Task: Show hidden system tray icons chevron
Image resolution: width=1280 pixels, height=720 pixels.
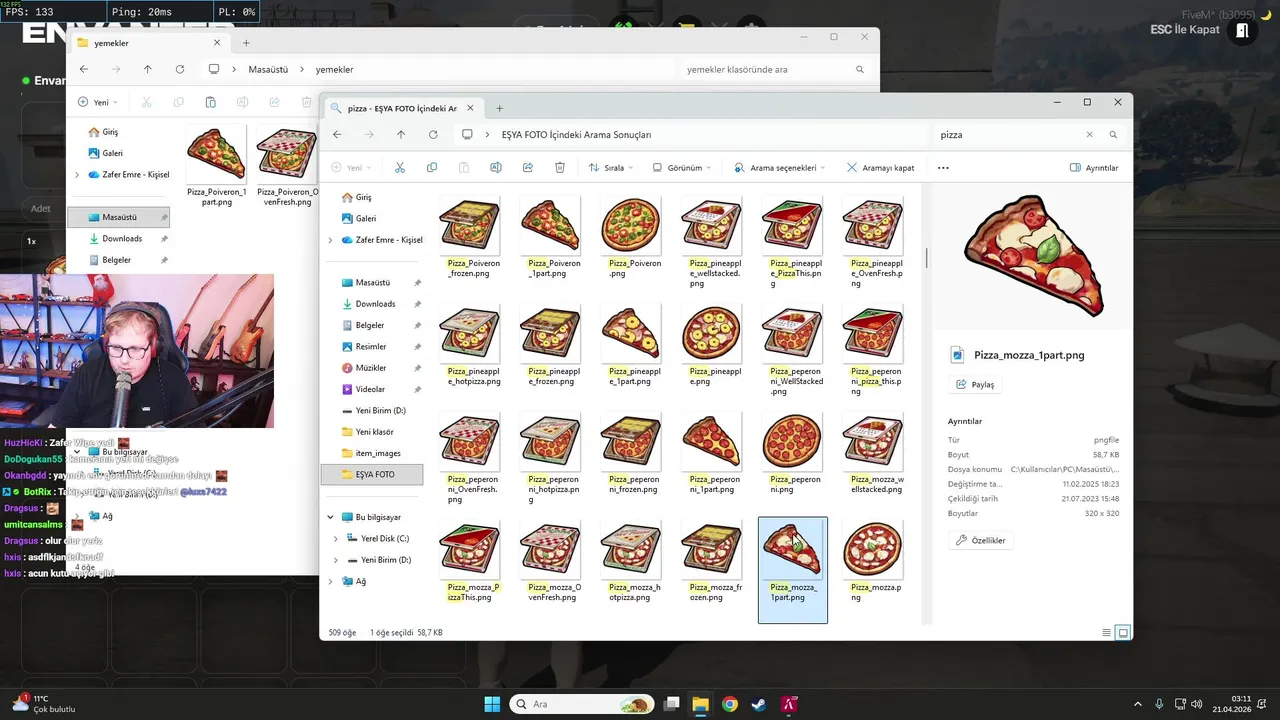Action: pos(1138,704)
